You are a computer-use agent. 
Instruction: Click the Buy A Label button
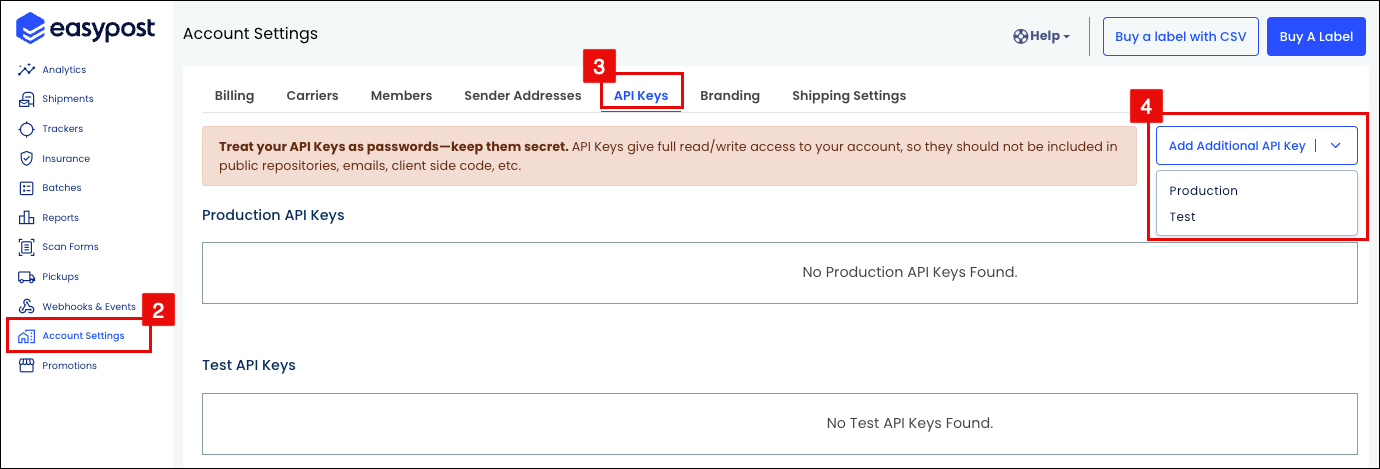pos(1316,37)
